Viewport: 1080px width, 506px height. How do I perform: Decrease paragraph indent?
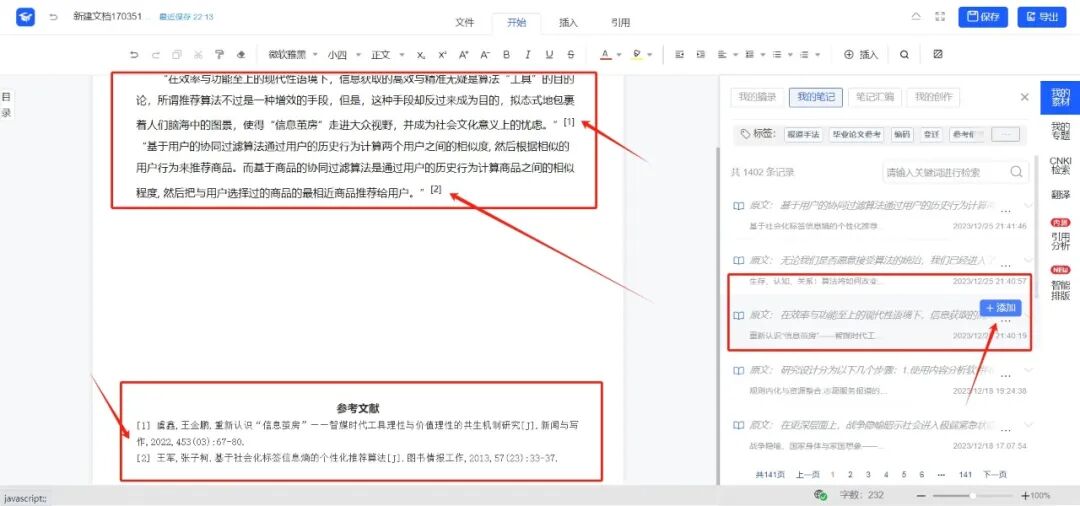(680, 54)
